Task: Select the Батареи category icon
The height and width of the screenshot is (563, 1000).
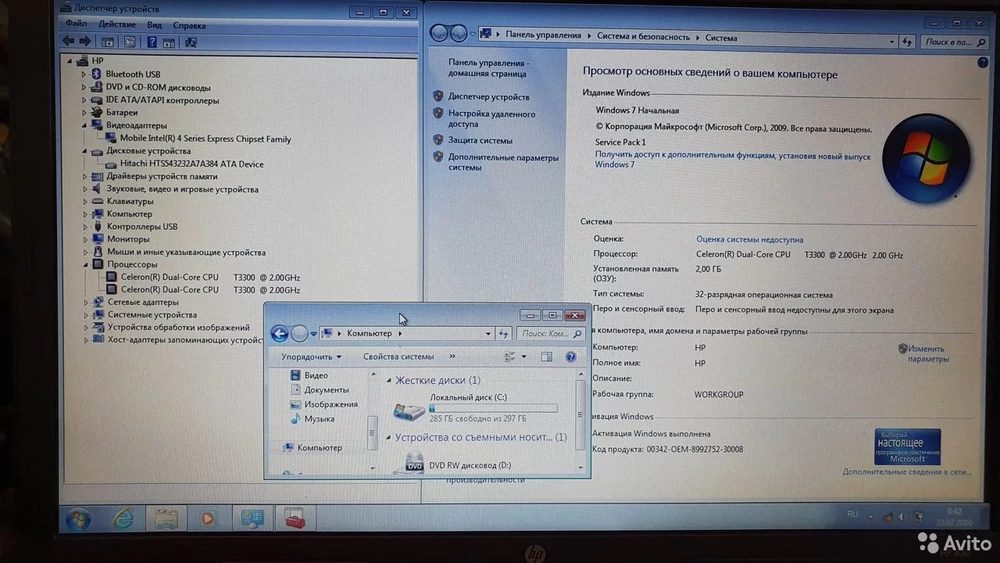Action: pyautogui.click(x=97, y=112)
